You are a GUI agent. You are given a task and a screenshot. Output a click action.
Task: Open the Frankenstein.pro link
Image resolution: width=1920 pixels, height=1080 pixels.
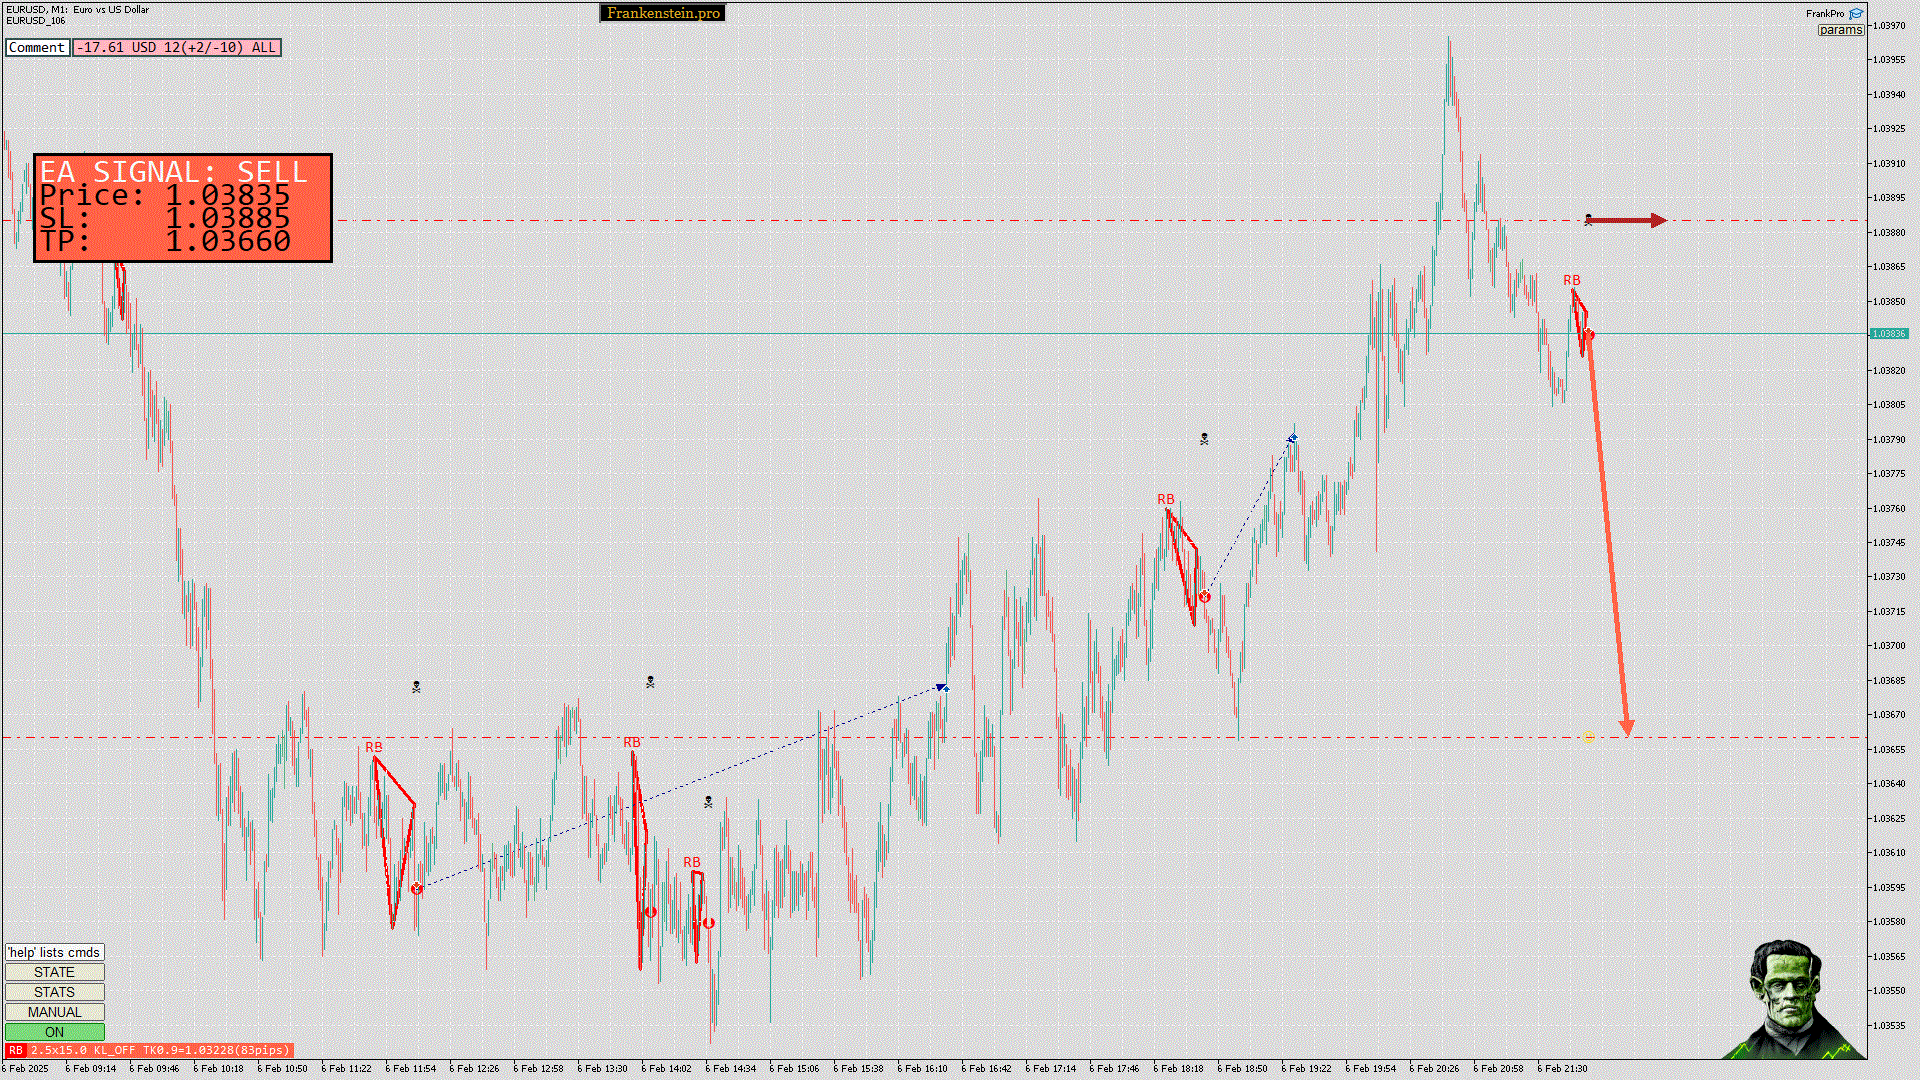pos(662,13)
